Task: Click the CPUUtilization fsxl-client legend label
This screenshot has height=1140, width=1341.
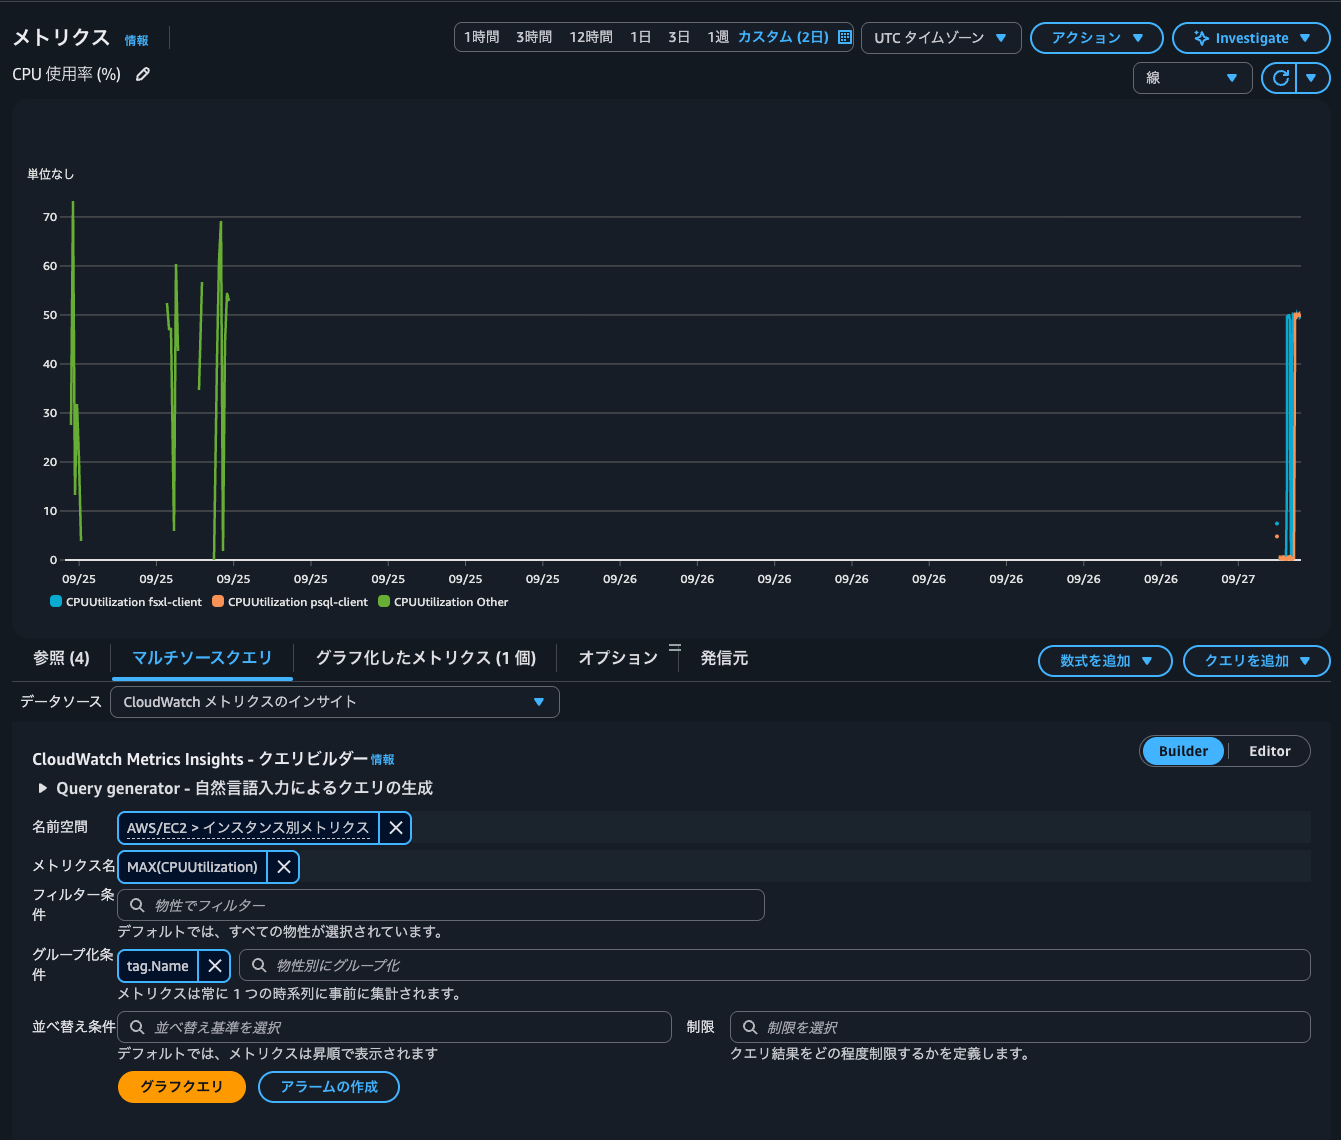Action: click(x=134, y=602)
